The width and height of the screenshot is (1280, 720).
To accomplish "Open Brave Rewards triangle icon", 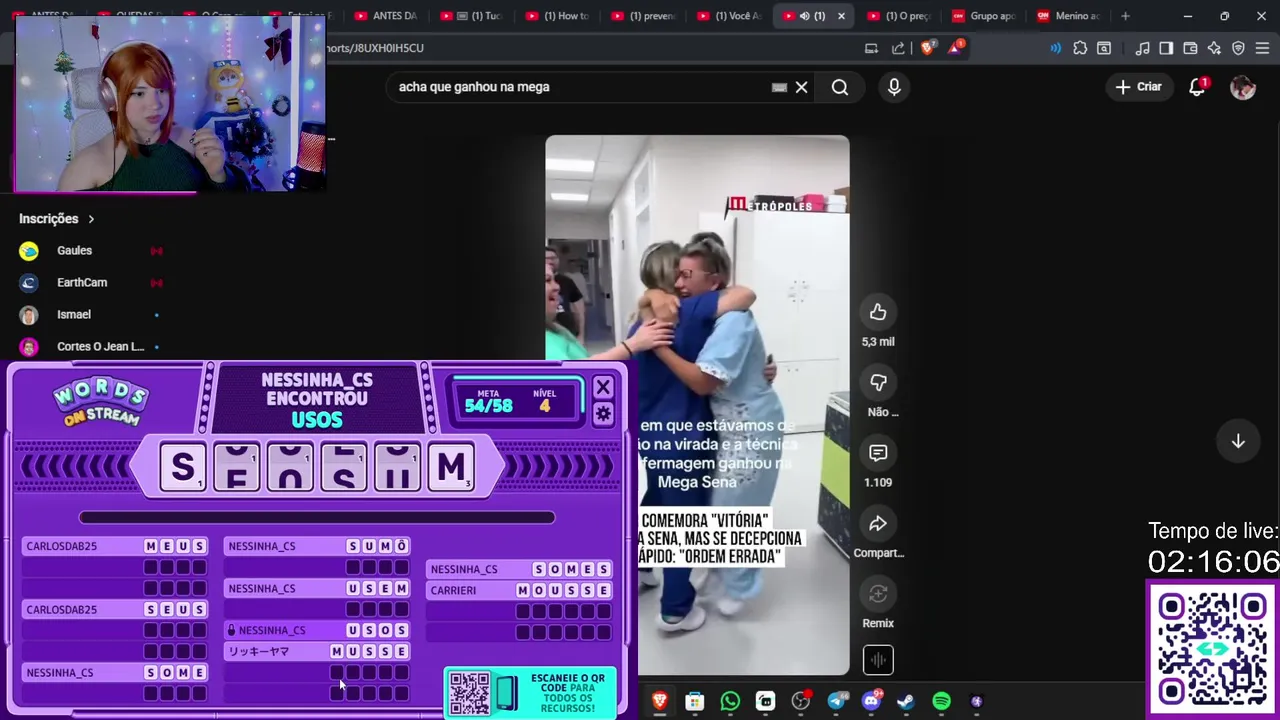I will tap(955, 48).
